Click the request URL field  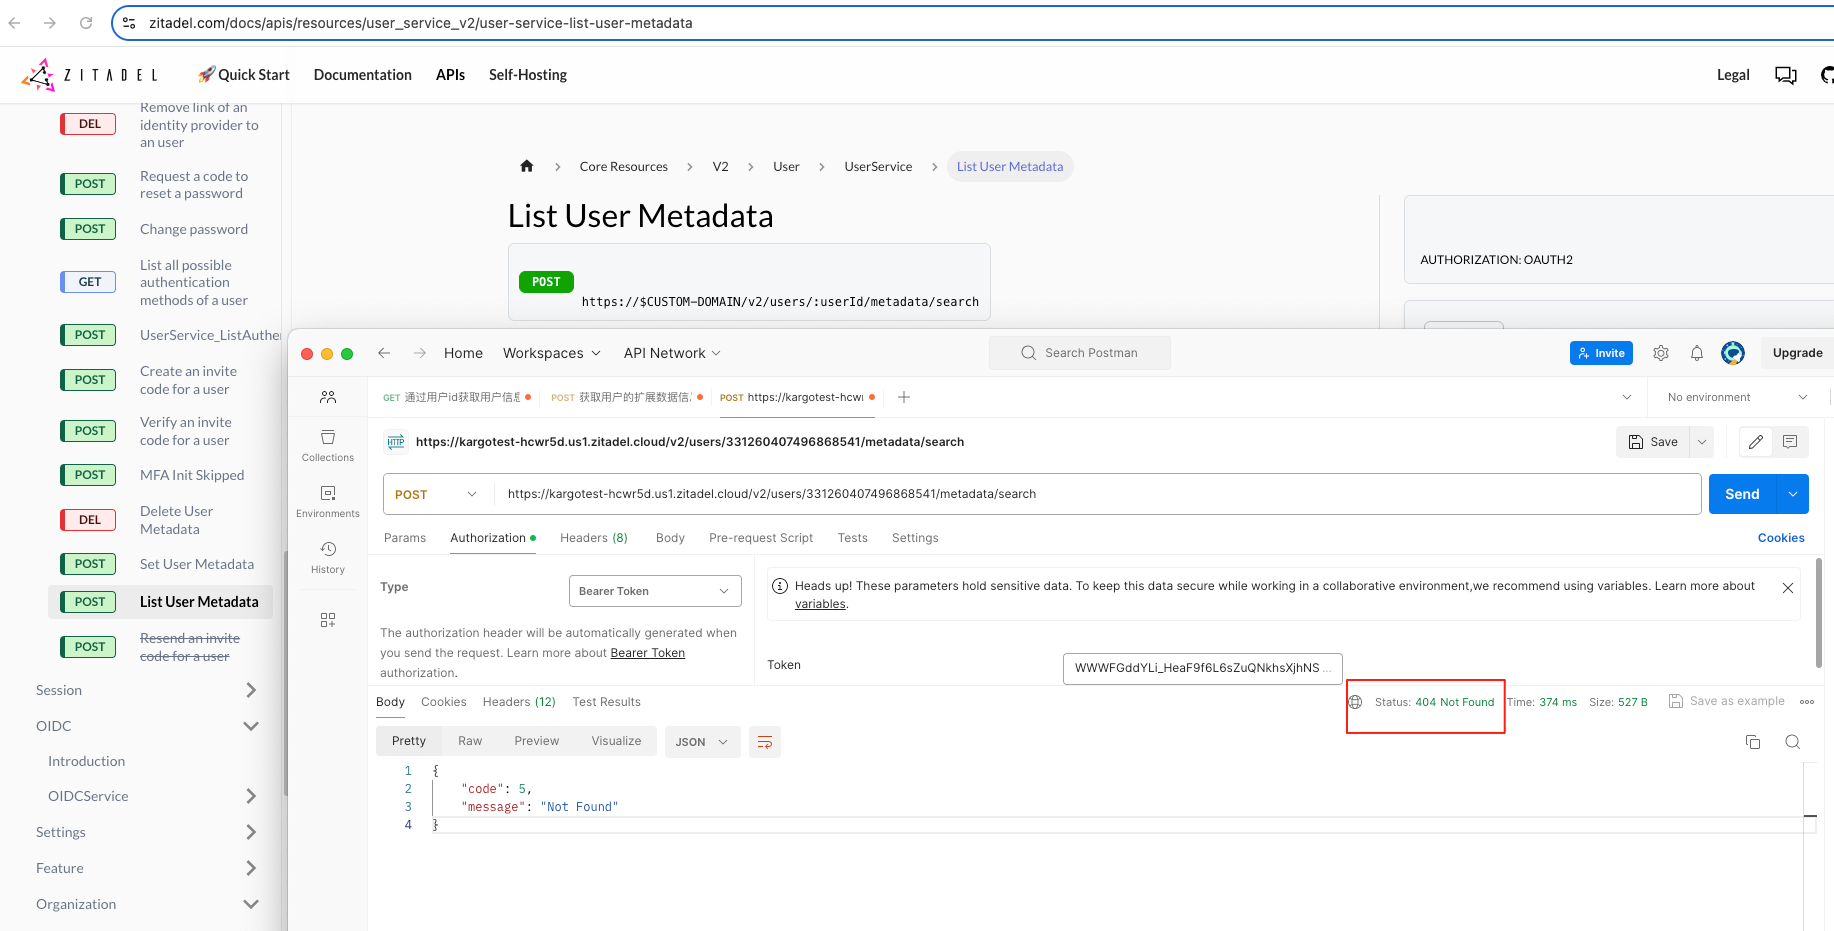coord(1098,494)
